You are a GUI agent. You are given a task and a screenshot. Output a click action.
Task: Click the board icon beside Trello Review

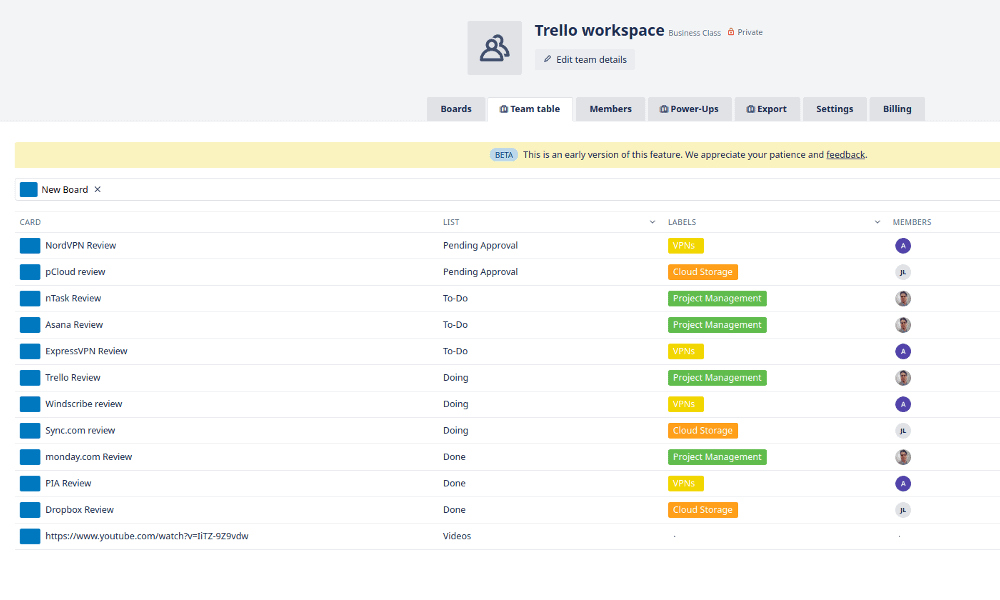[x=30, y=378]
